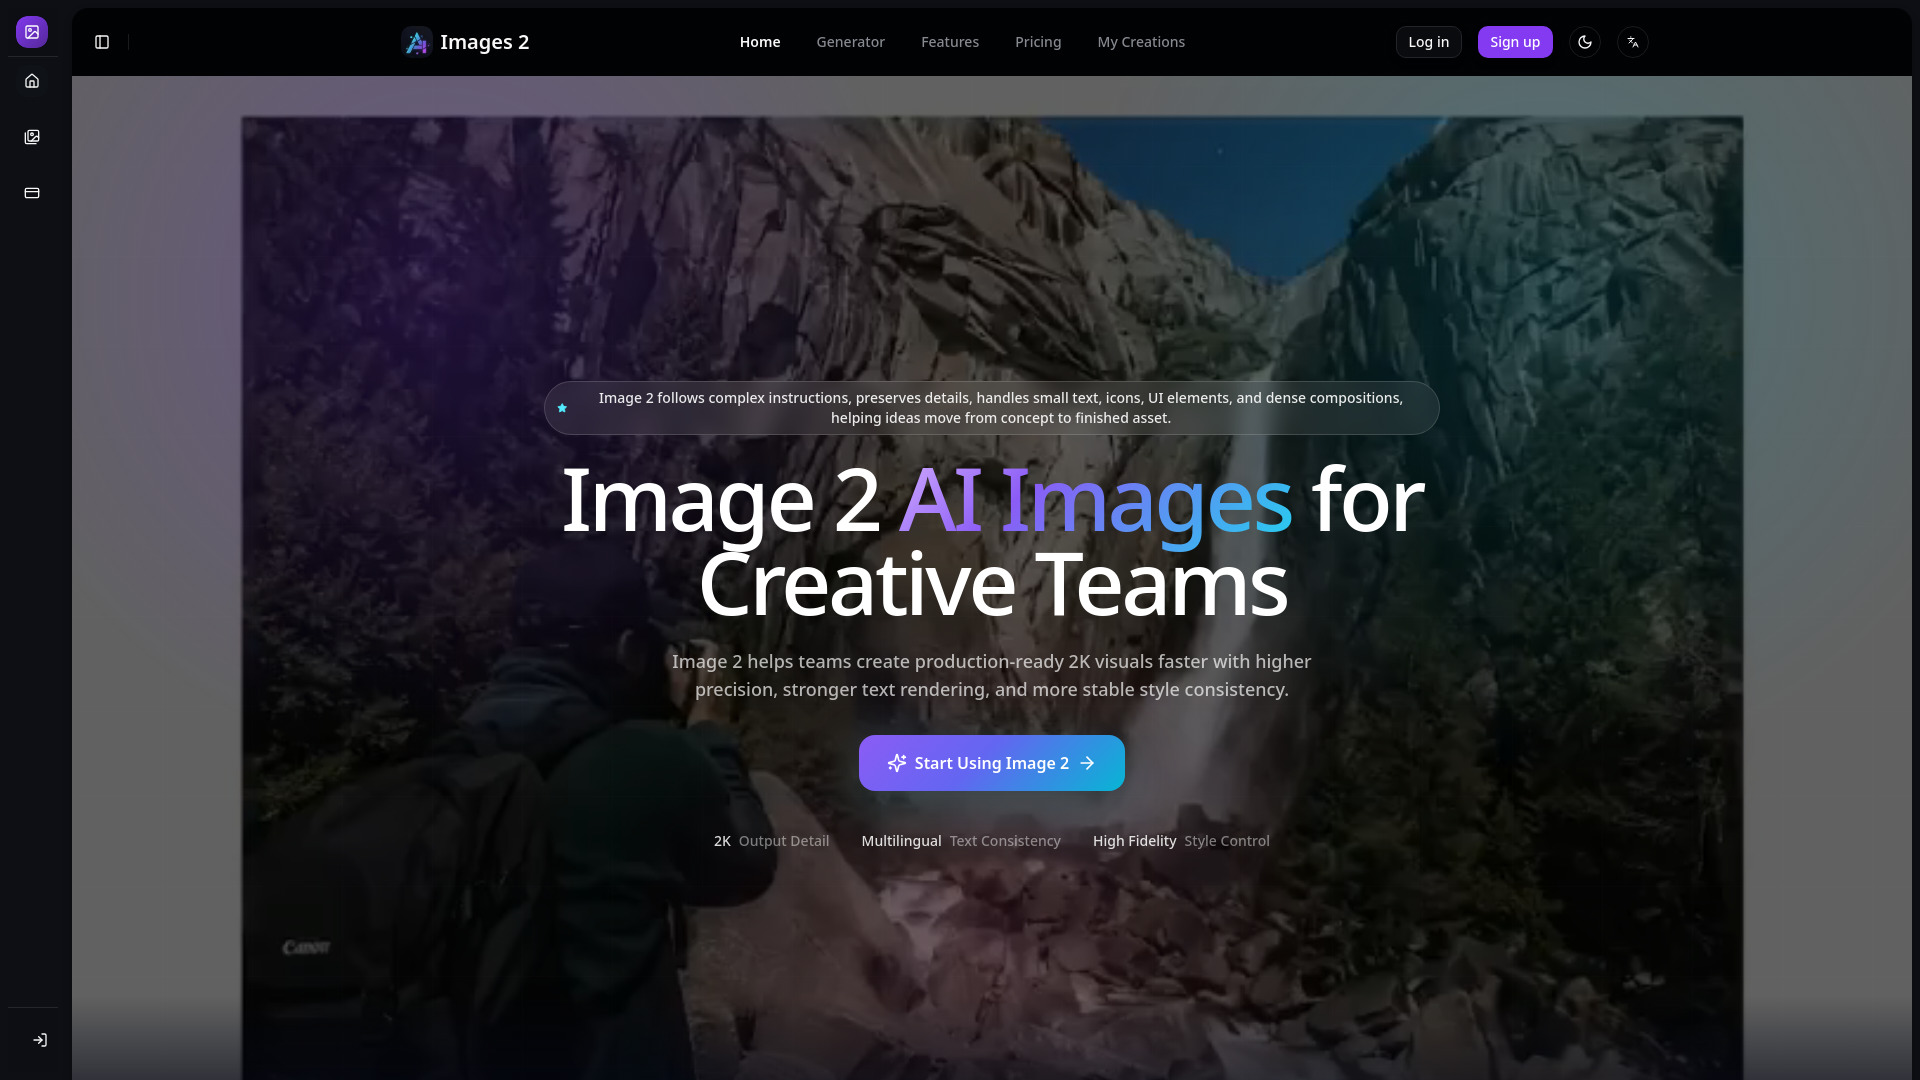This screenshot has width=1920, height=1080.
Task: Open the language switcher menu
Action: point(1633,42)
